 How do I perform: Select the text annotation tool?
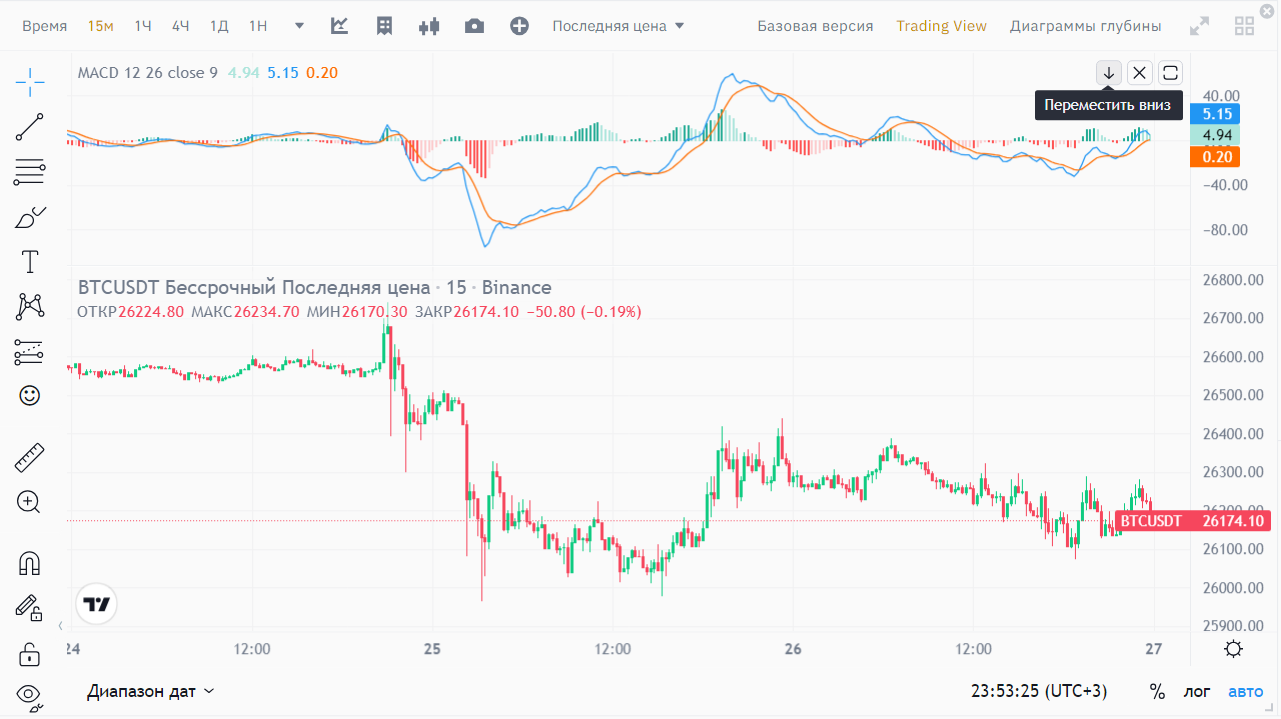[30, 262]
